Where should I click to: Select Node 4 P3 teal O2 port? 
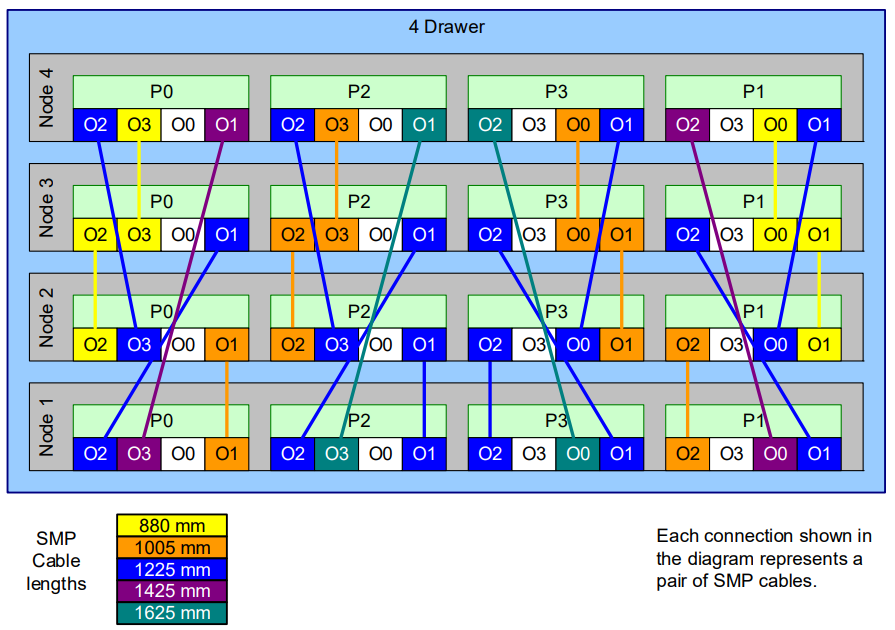[490, 124]
